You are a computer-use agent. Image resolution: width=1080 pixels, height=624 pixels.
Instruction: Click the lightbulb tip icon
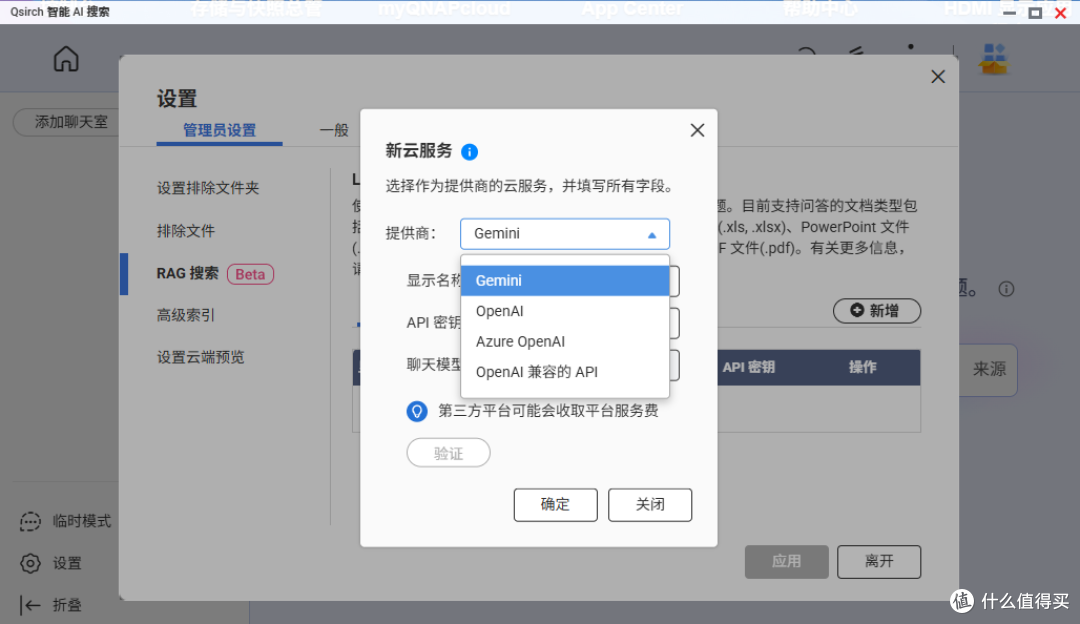417,411
